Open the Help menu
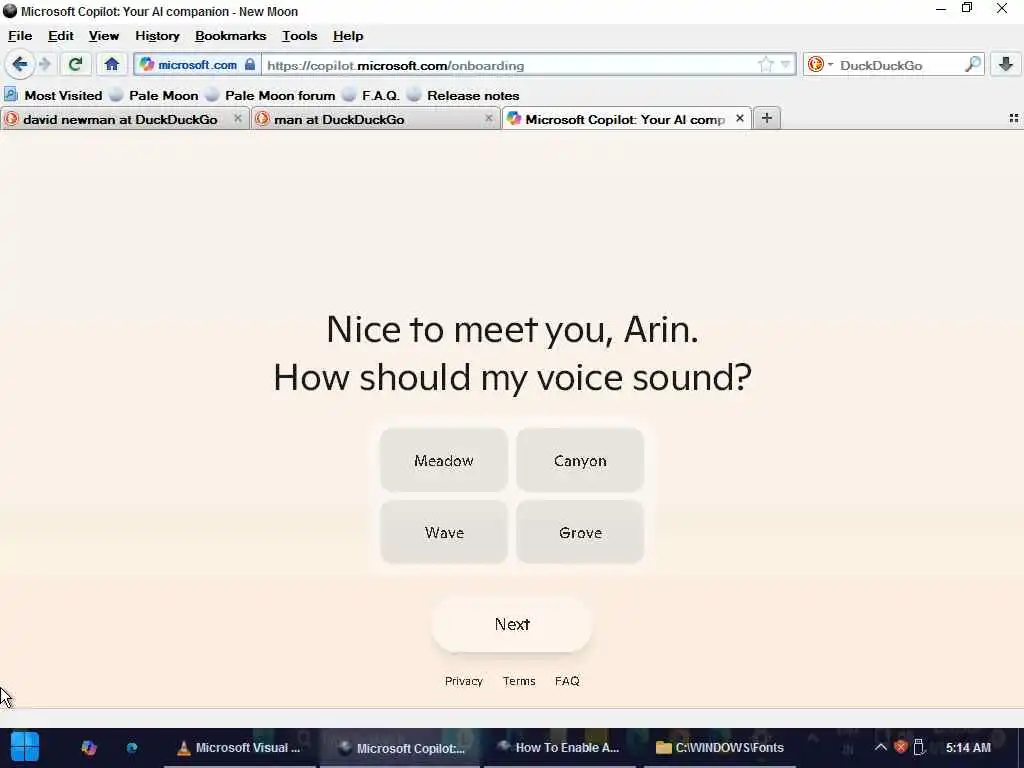This screenshot has height=768, width=1024. 348,36
